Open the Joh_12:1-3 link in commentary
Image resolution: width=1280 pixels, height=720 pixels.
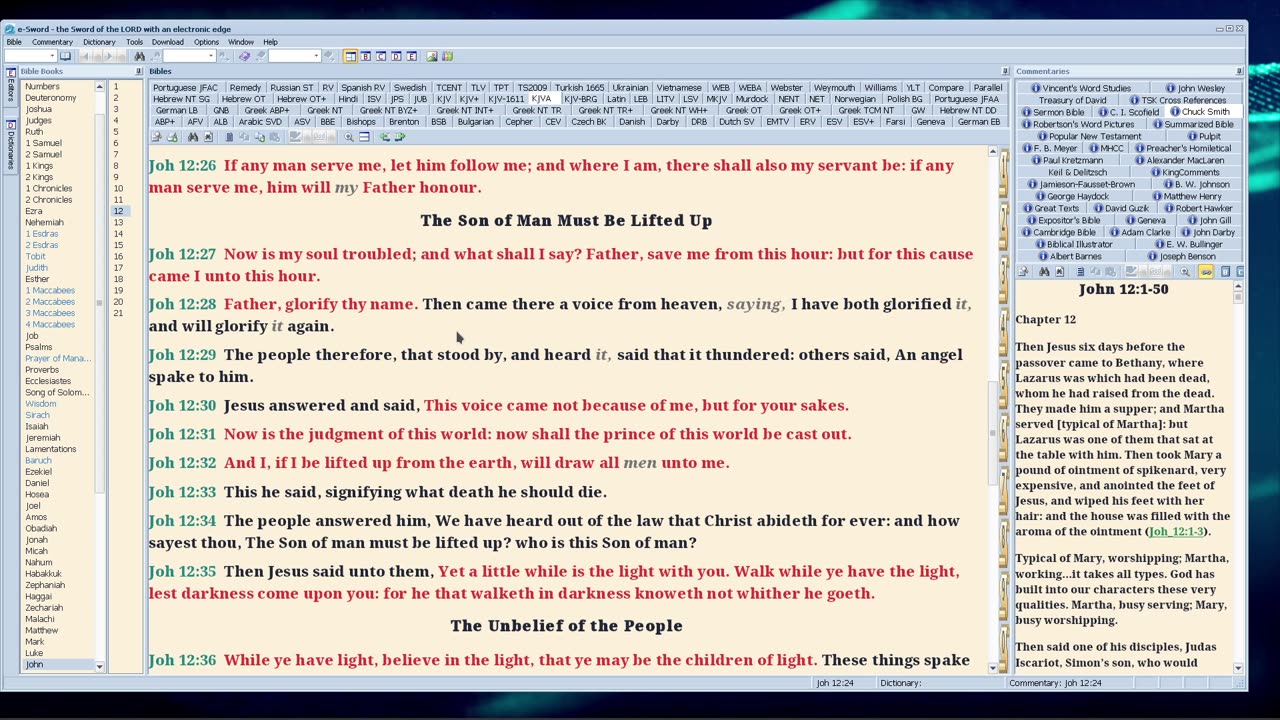click(x=1176, y=532)
